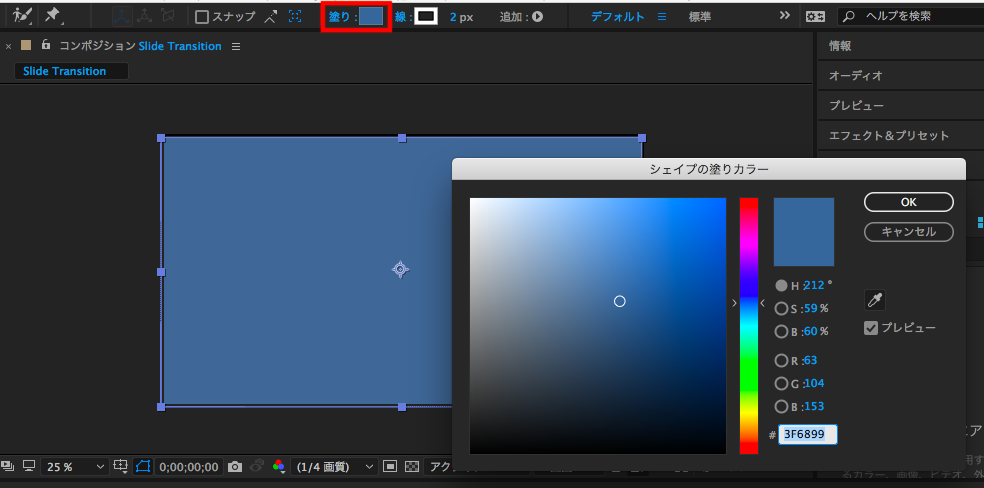This screenshot has width=984, height=488.
Task: Open the 追加 add shape menu arrow
Action: [x=537, y=17]
